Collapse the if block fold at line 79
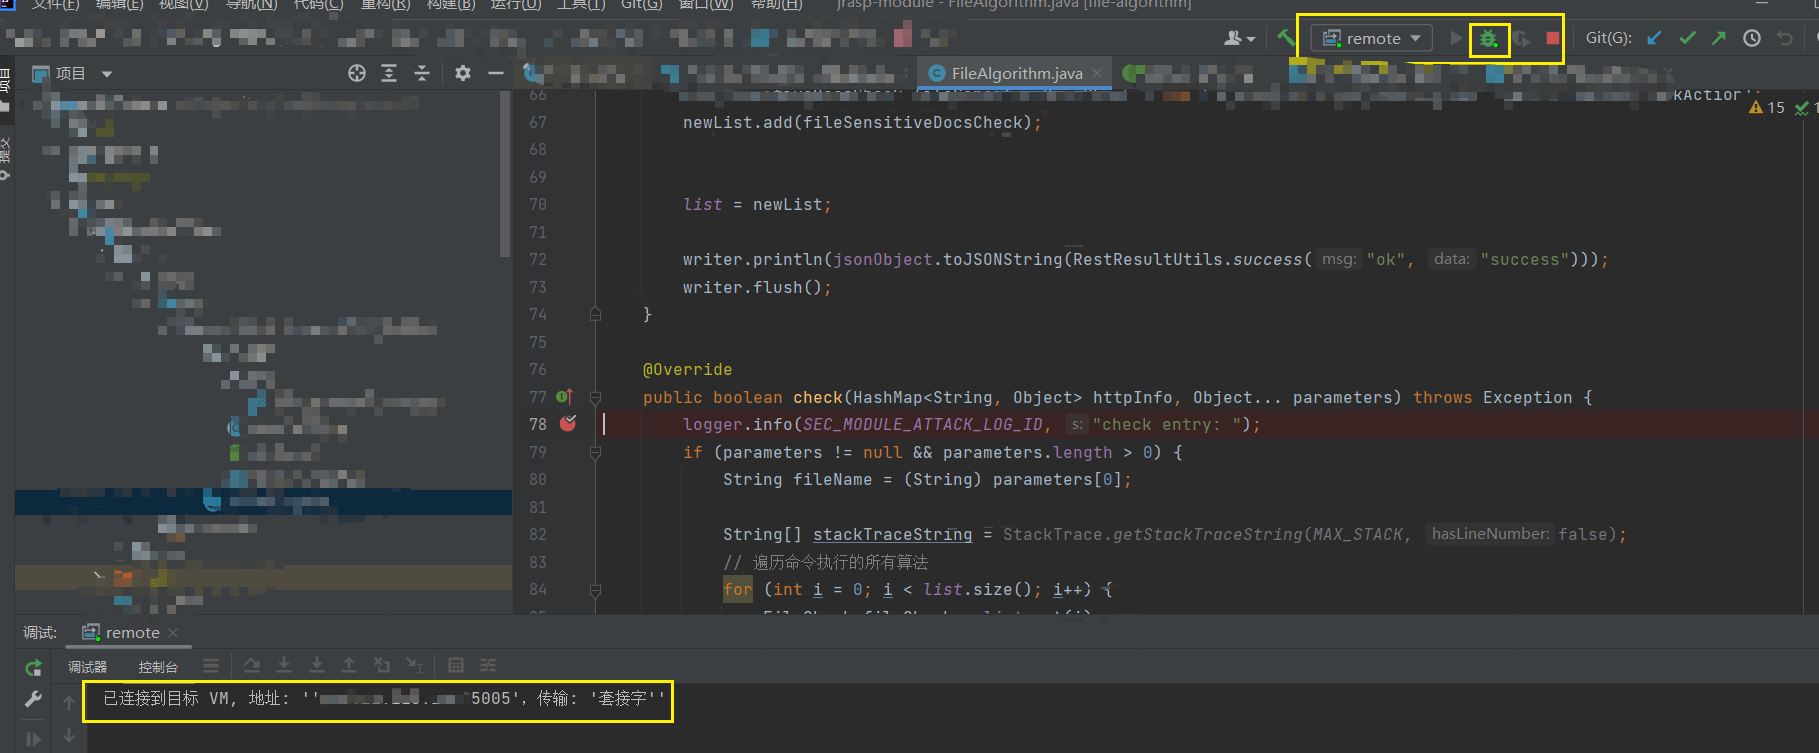The width and height of the screenshot is (1819, 753). pos(595,452)
